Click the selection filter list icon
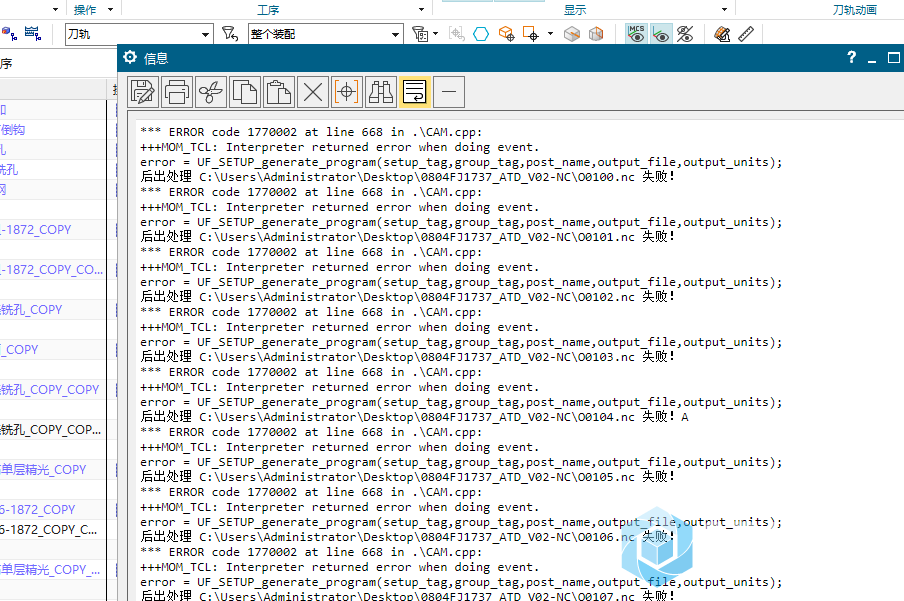 coord(420,34)
